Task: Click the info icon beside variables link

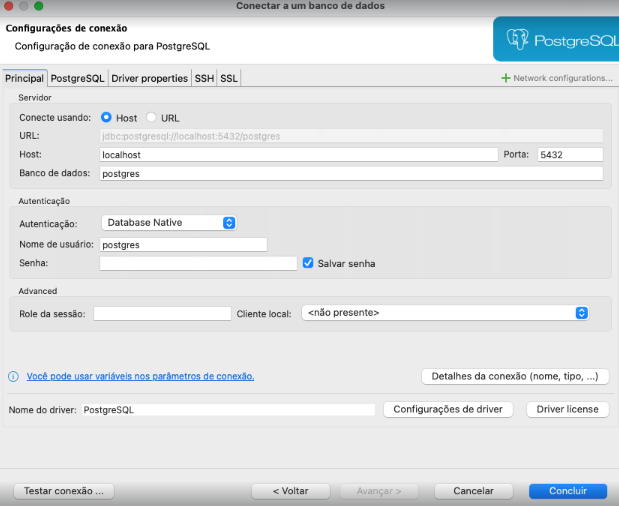Action: coord(13,377)
